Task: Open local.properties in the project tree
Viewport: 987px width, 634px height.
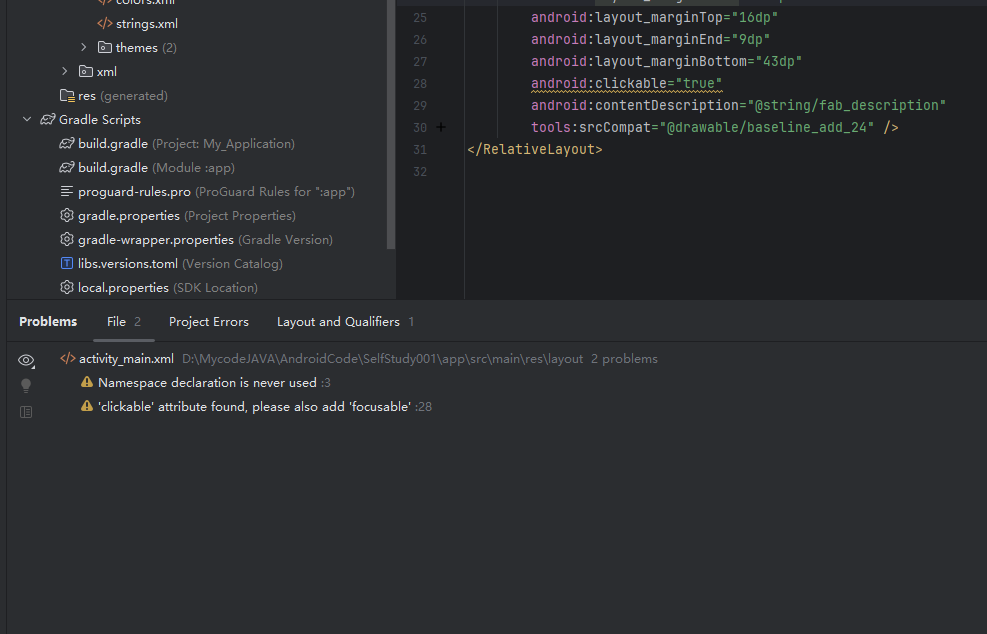Action: (123, 288)
